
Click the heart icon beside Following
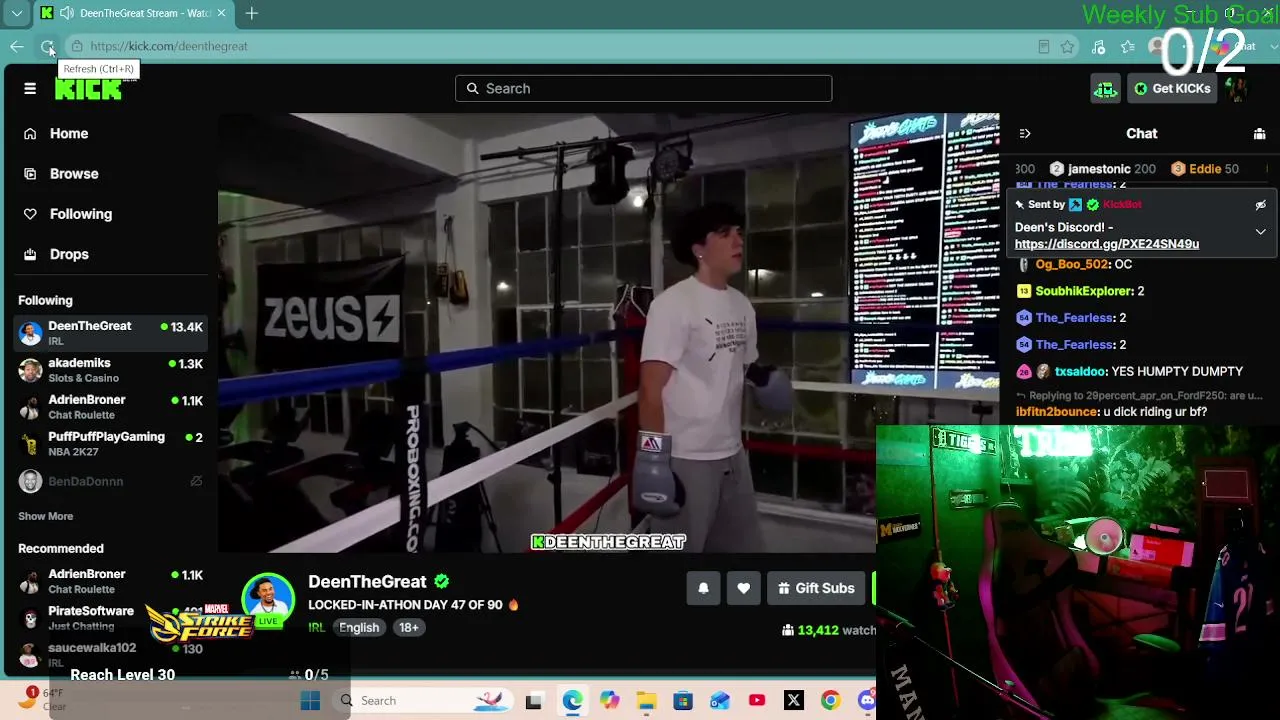point(30,214)
